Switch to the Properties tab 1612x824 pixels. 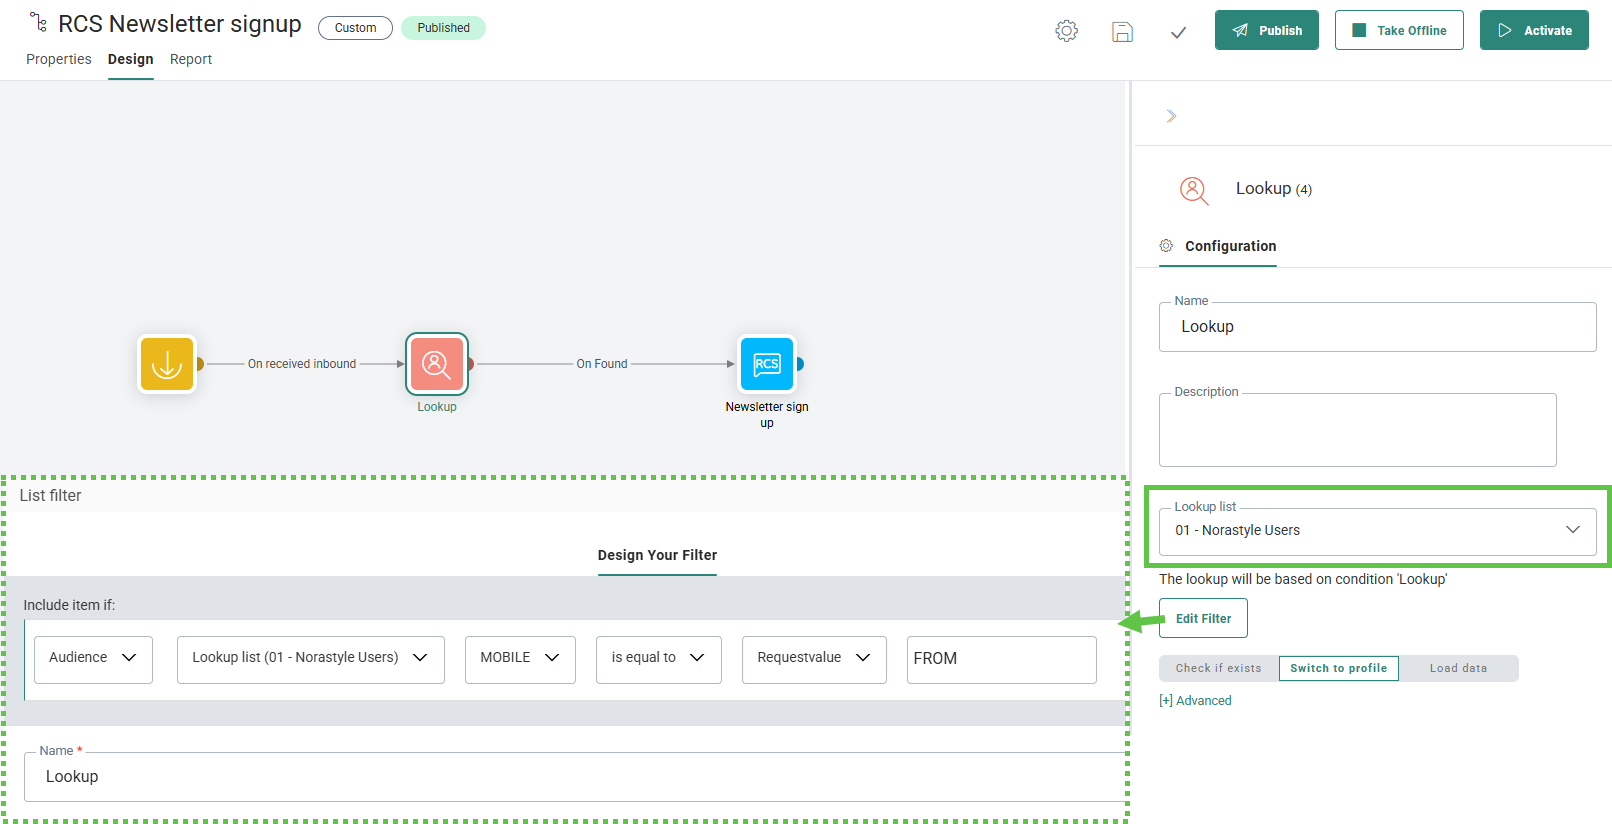[59, 59]
